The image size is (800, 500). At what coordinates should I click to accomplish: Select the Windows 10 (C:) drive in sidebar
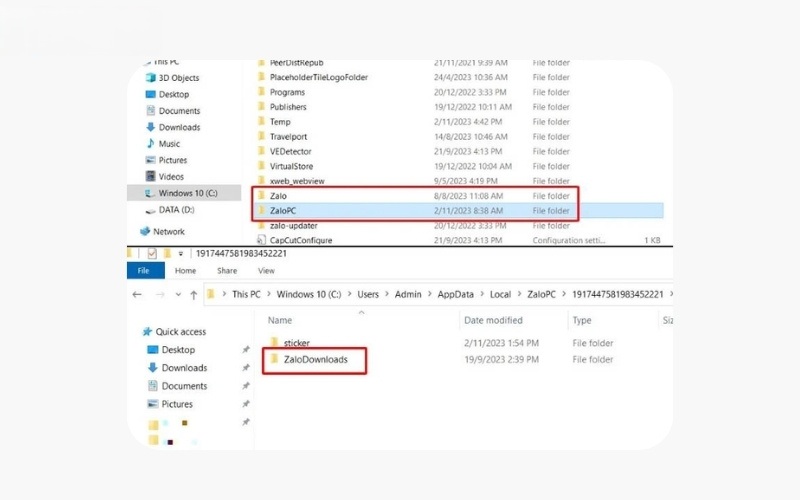(184, 193)
